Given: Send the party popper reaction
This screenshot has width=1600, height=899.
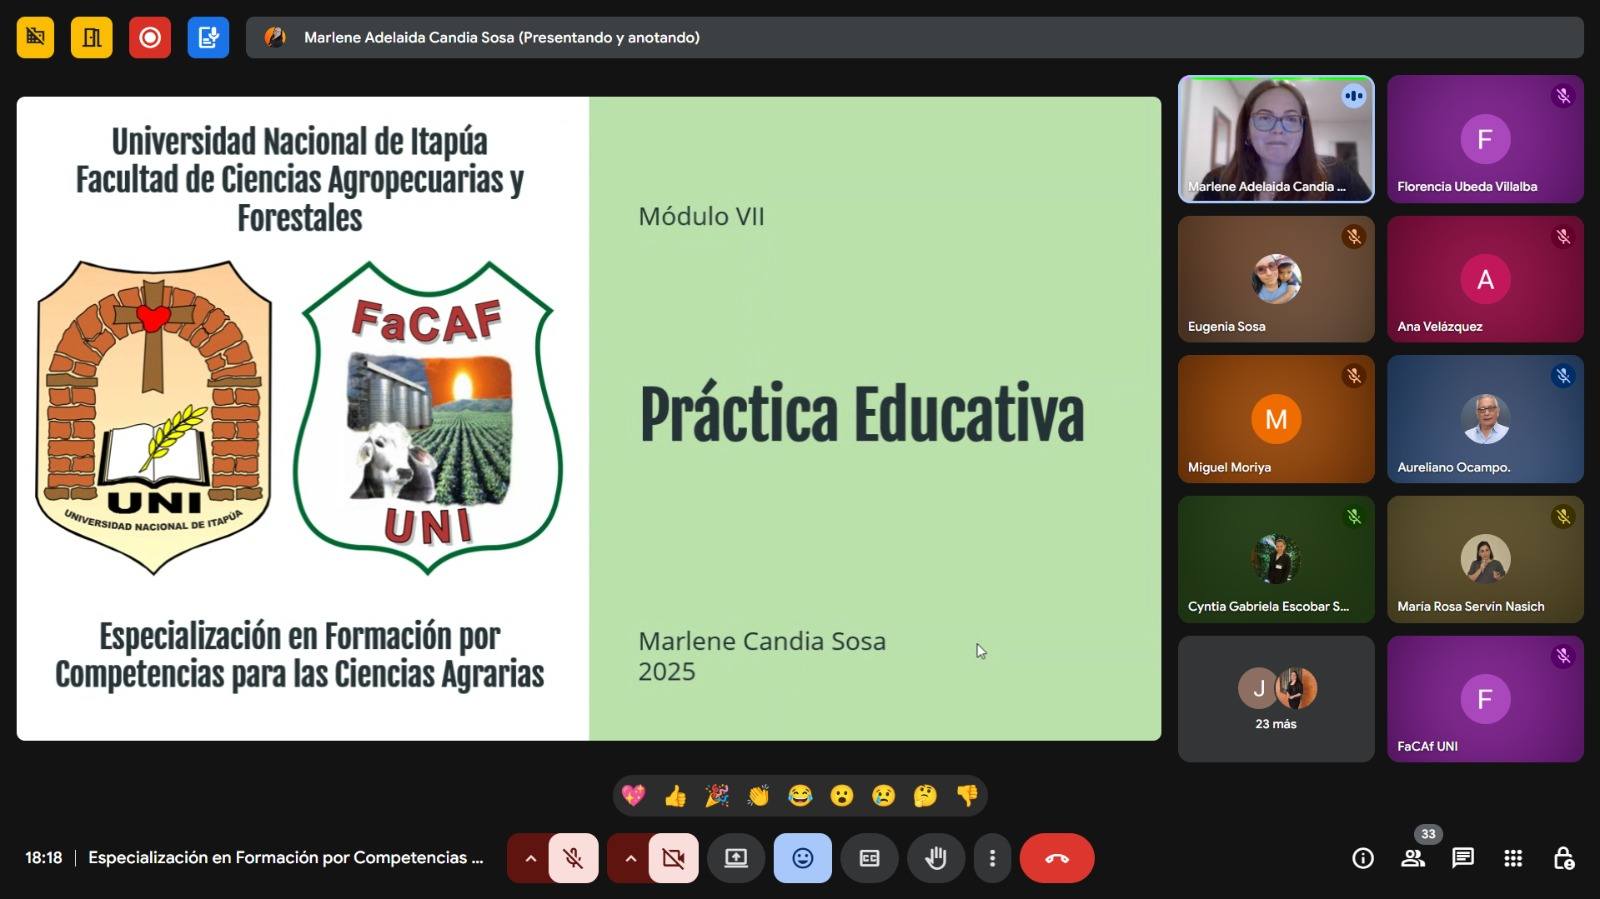Looking at the screenshot, I should coord(717,796).
